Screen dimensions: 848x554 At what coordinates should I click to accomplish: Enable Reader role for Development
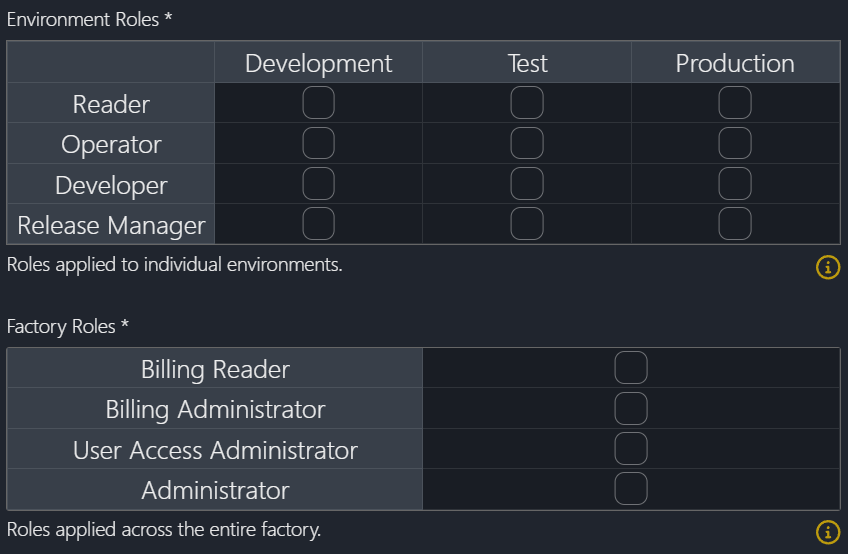(x=318, y=103)
